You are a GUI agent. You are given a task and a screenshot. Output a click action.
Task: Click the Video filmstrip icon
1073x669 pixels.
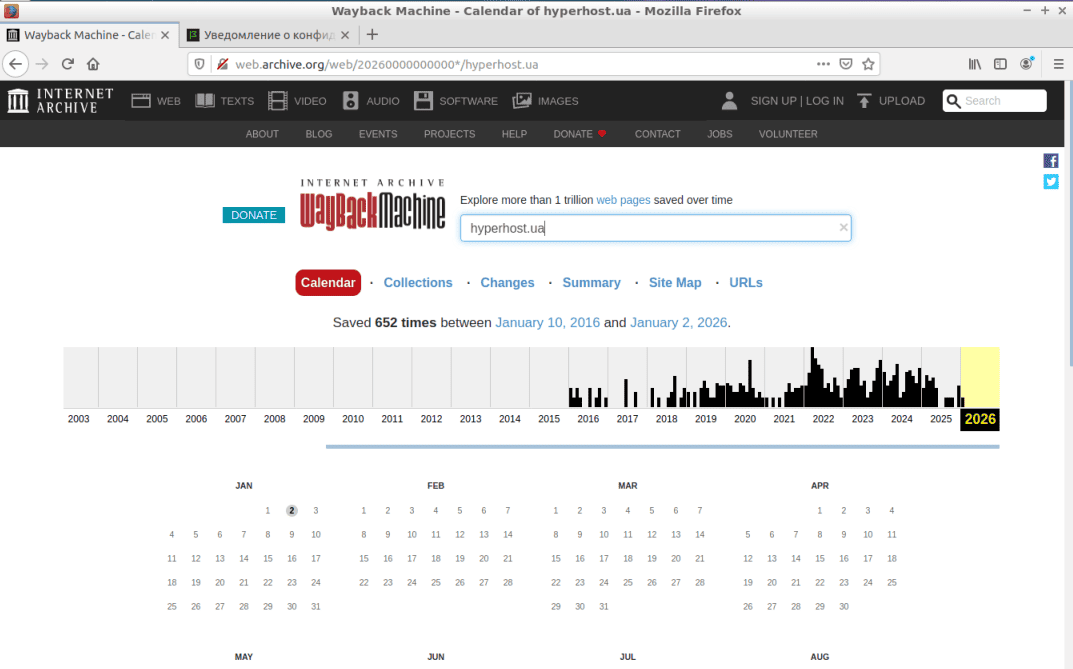click(277, 101)
